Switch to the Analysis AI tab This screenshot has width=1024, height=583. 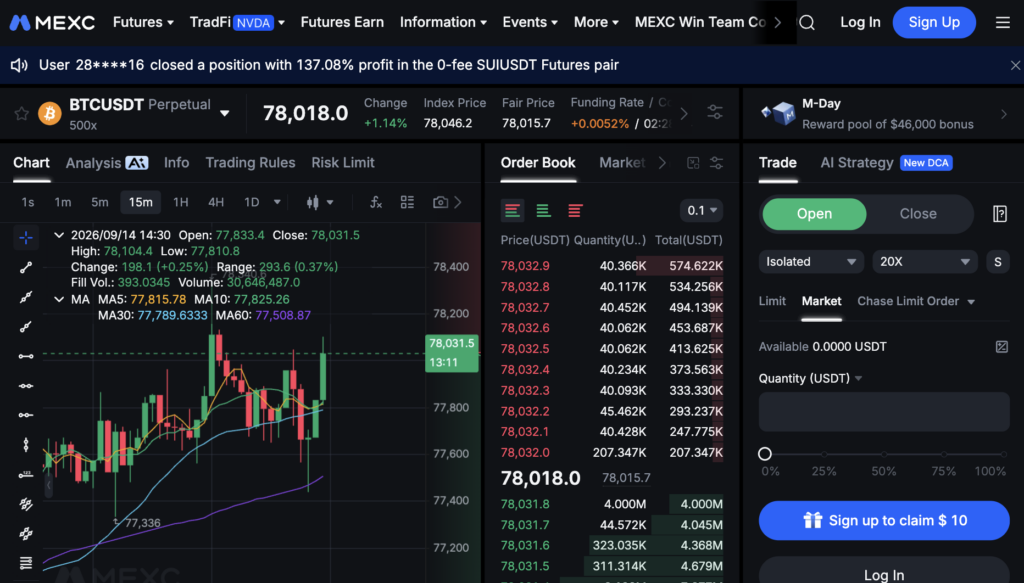[106, 163]
